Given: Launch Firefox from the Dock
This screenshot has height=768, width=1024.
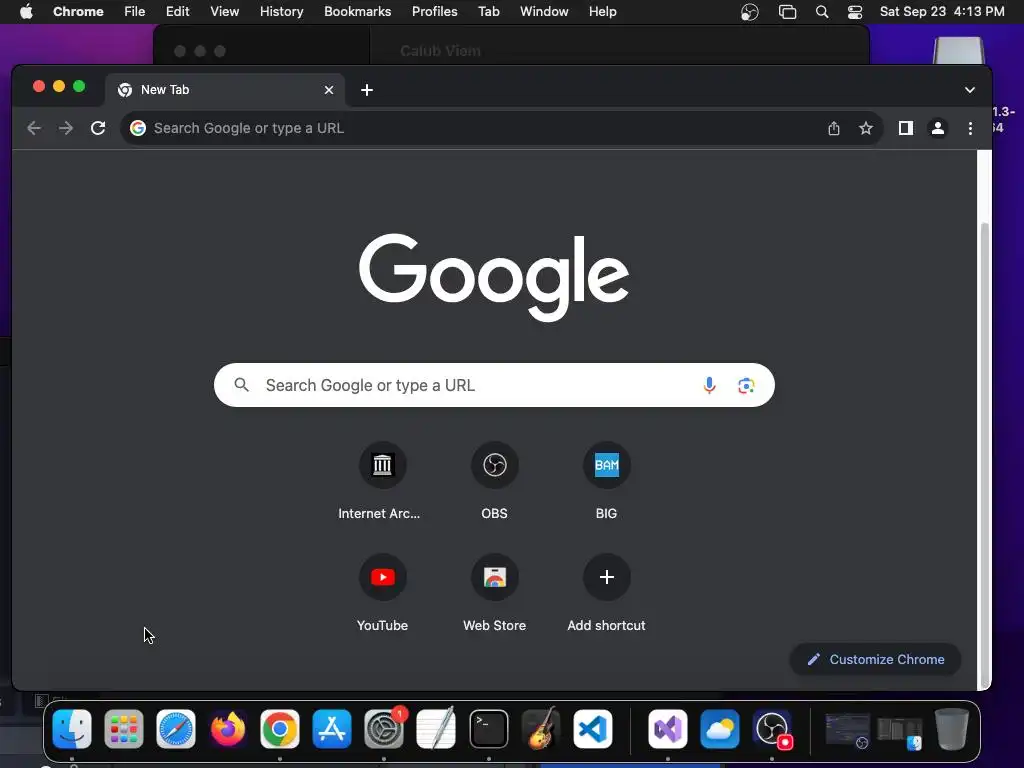Looking at the screenshot, I should [x=228, y=729].
